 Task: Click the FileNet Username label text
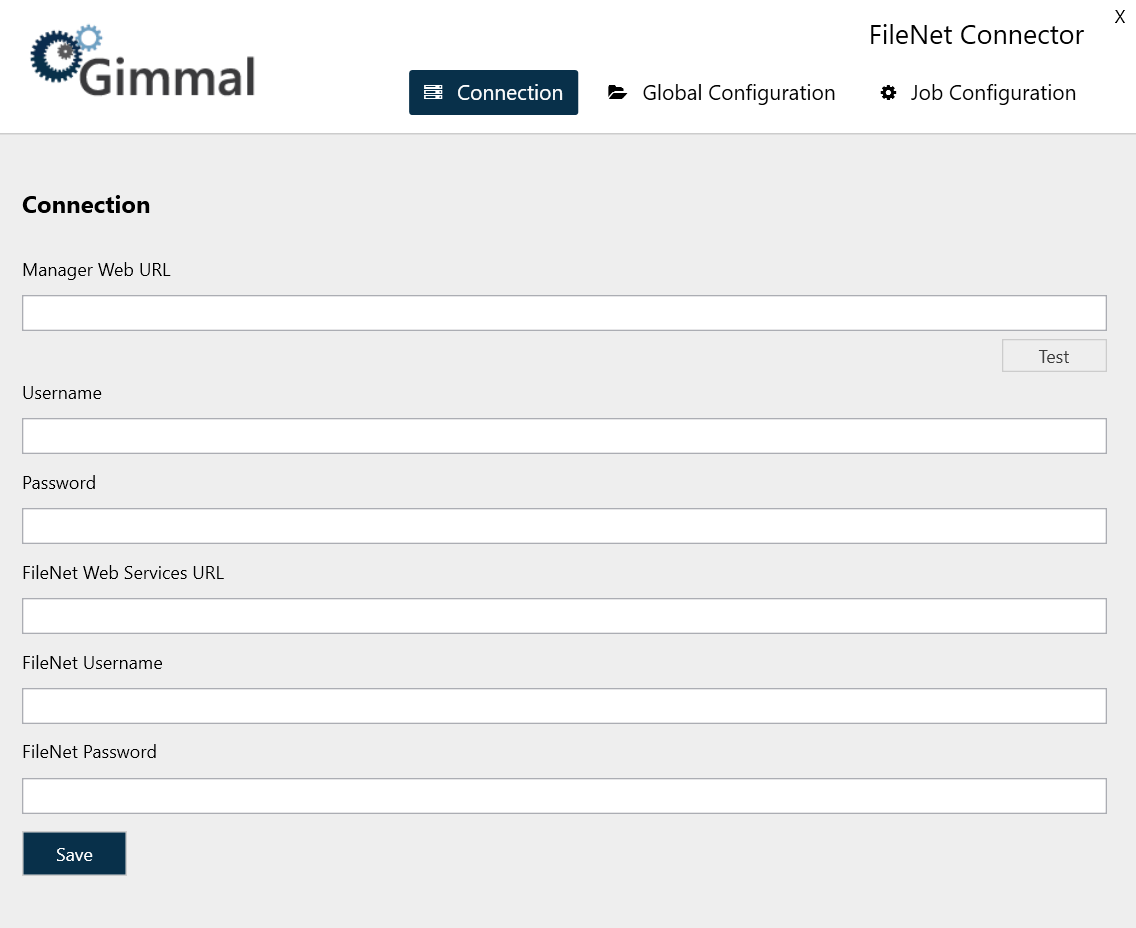pyautogui.click(x=92, y=662)
